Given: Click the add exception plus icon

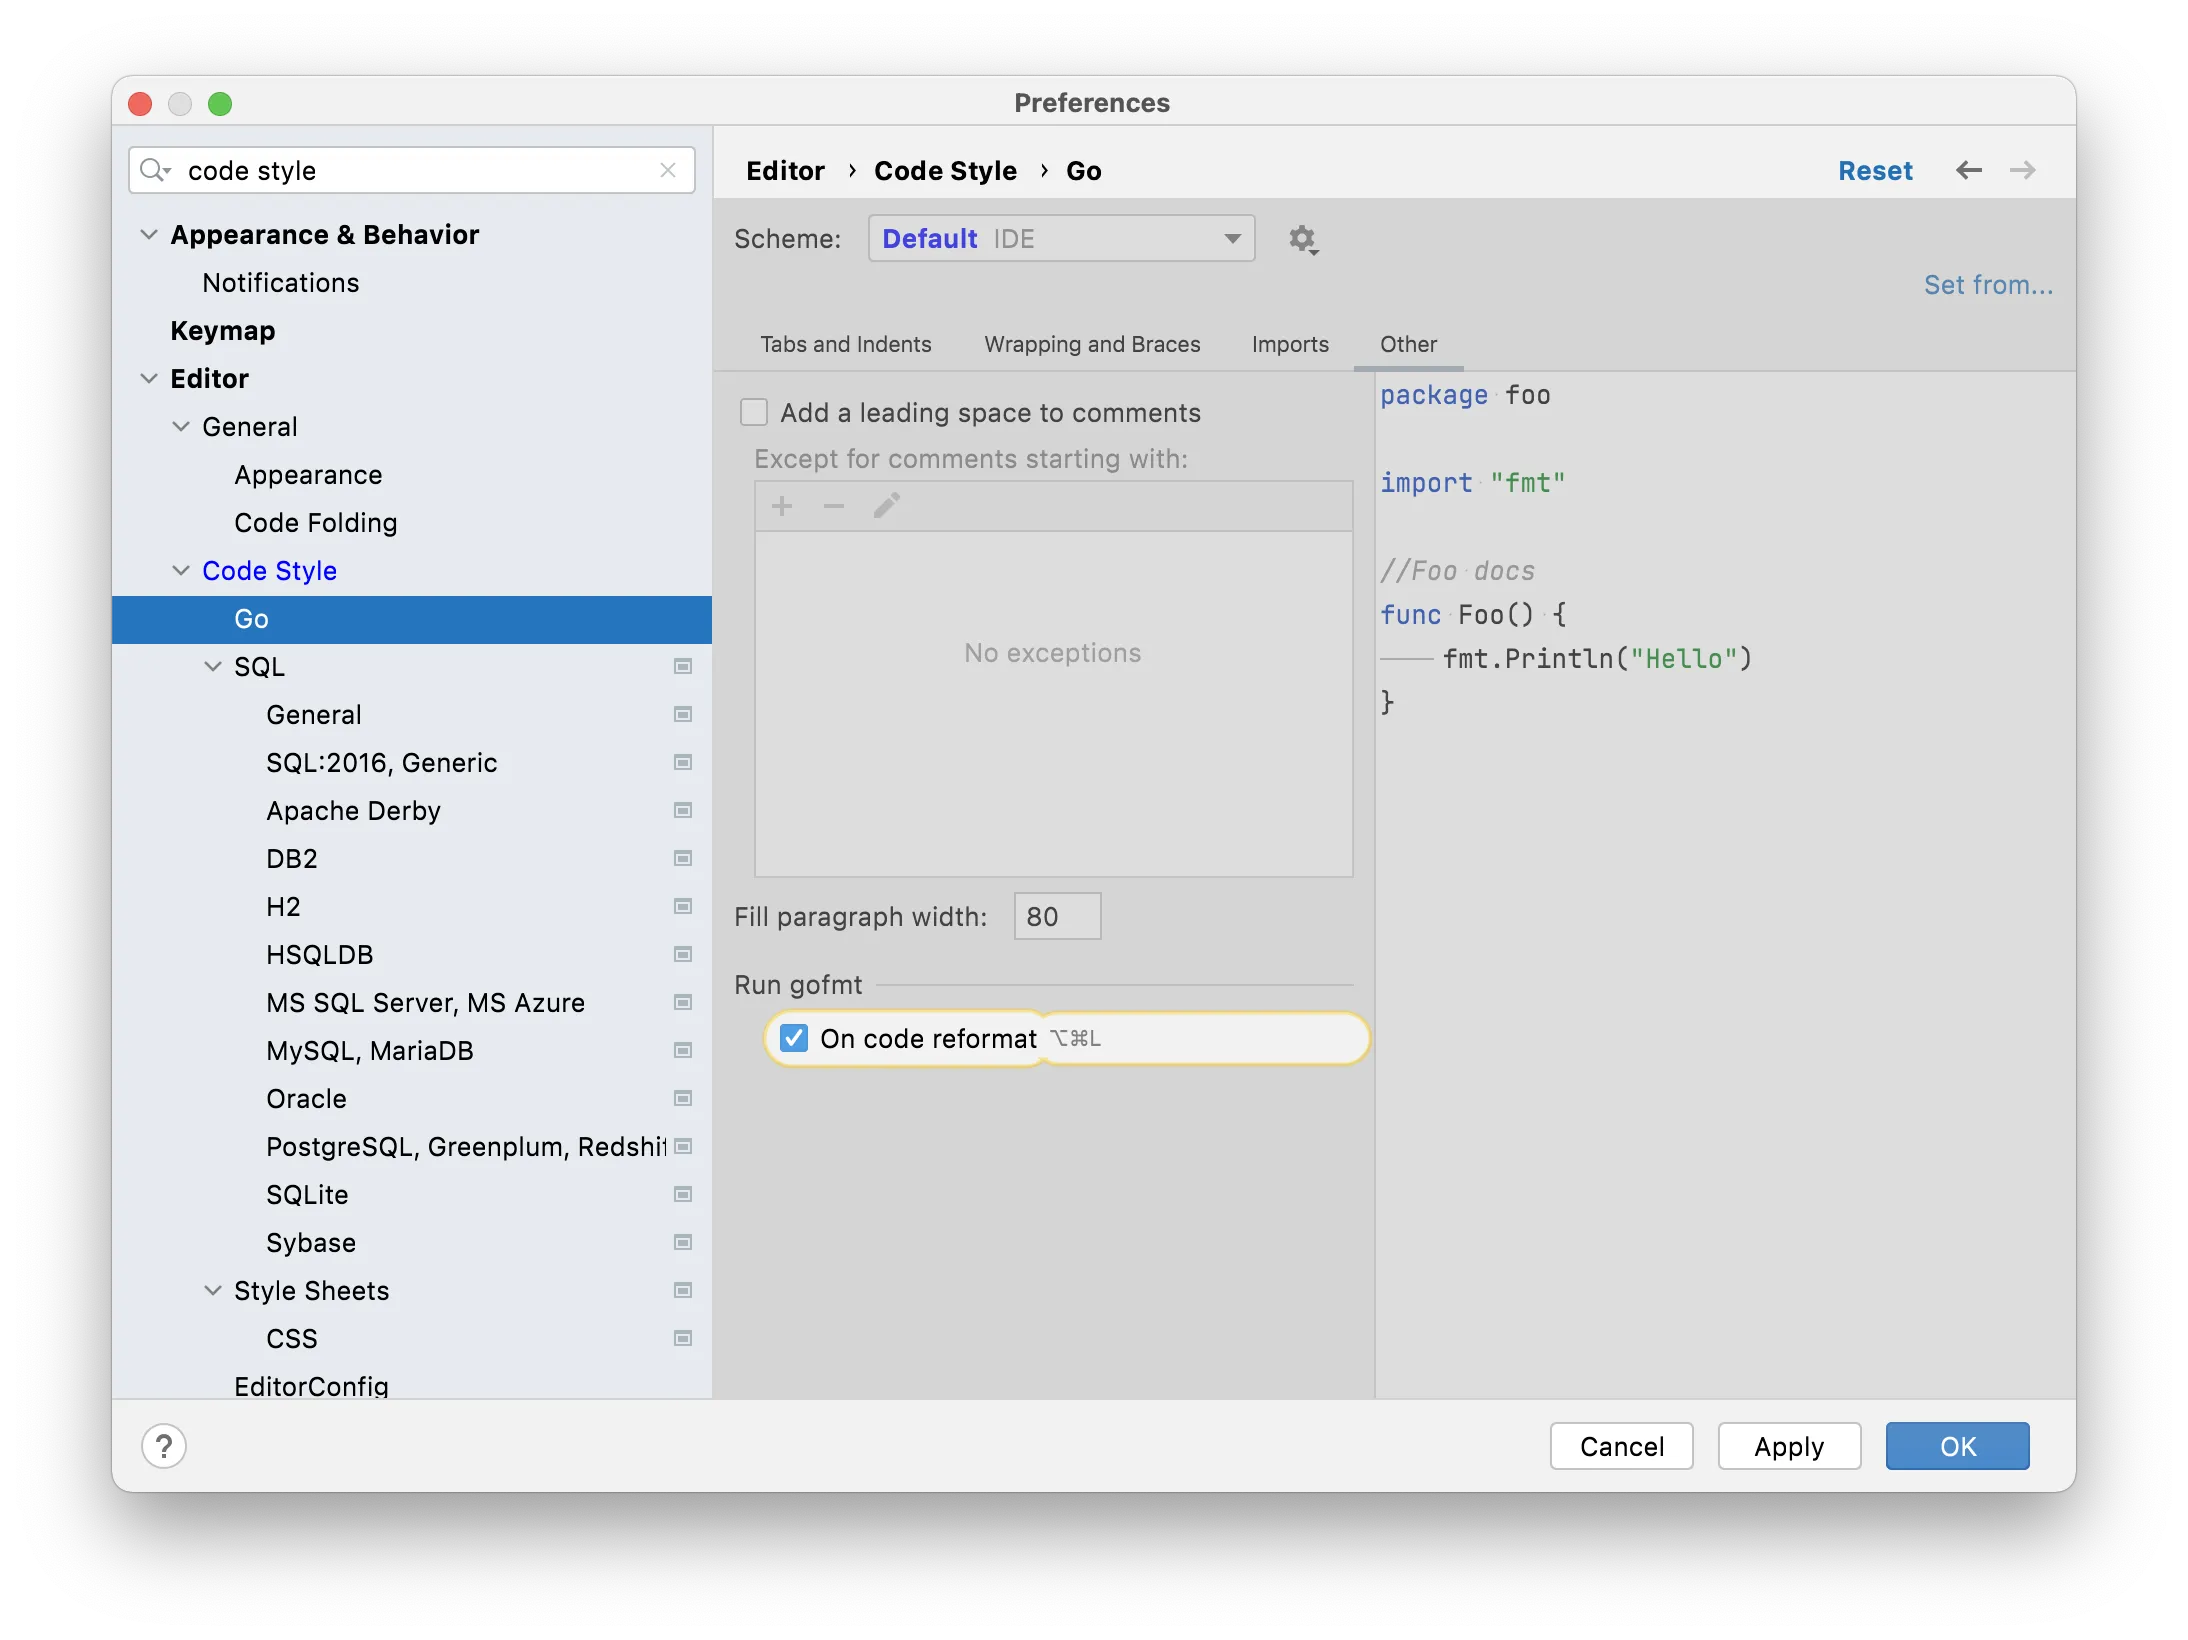Looking at the screenshot, I should [x=782, y=506].
